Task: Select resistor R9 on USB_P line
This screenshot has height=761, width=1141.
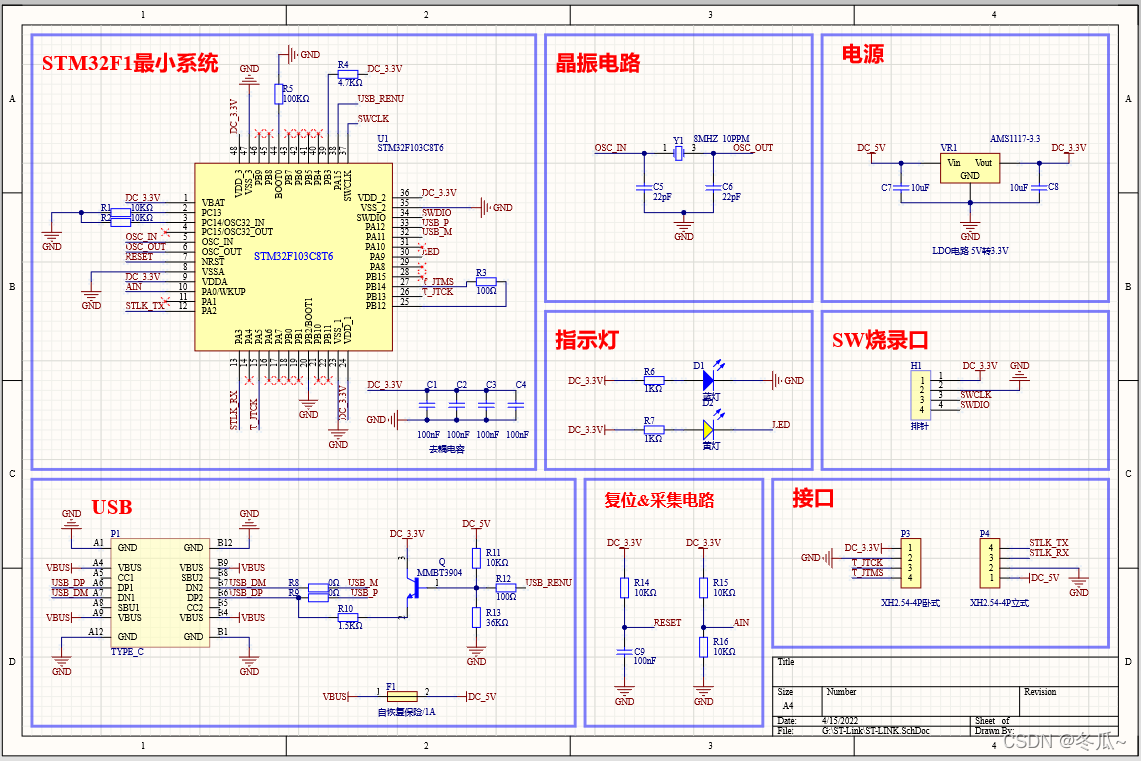Action: pos(319,597)
